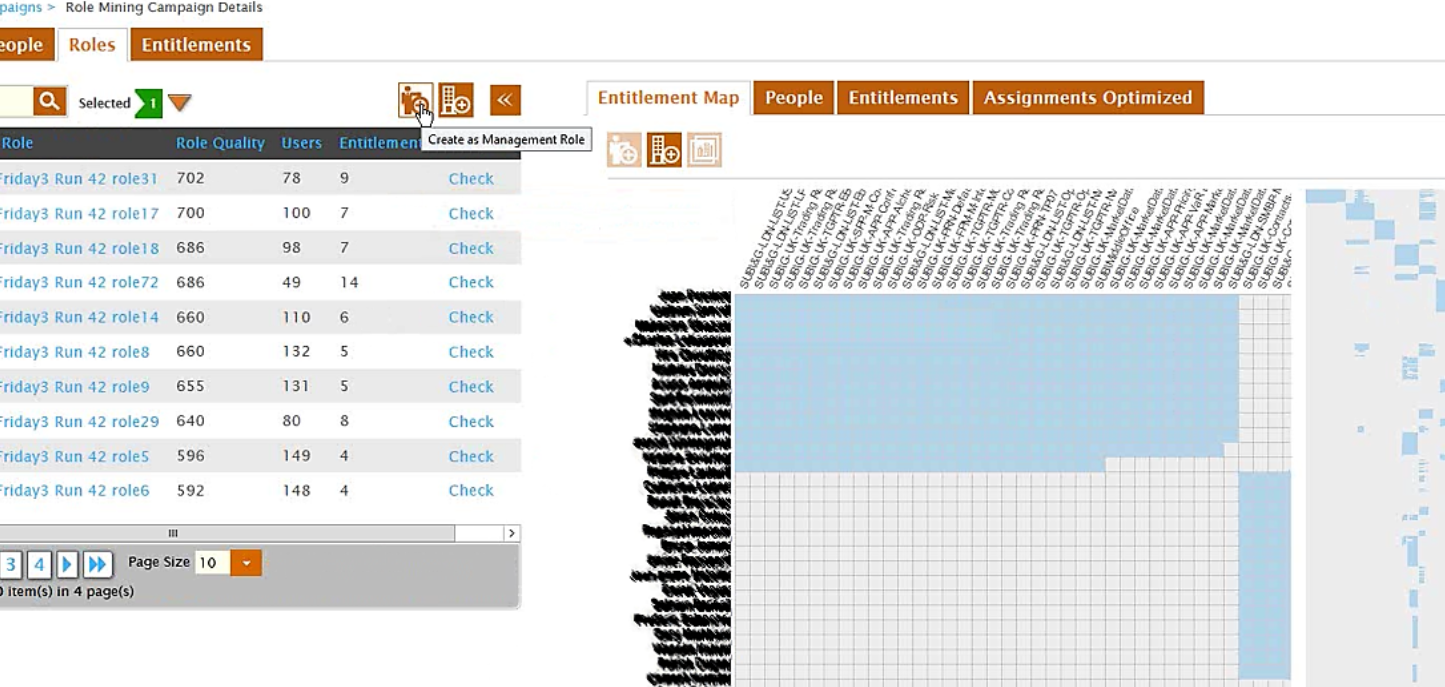Open the Selected dropdown triangle
Viewport: 1445px width, 687px height.
[179, 103]
